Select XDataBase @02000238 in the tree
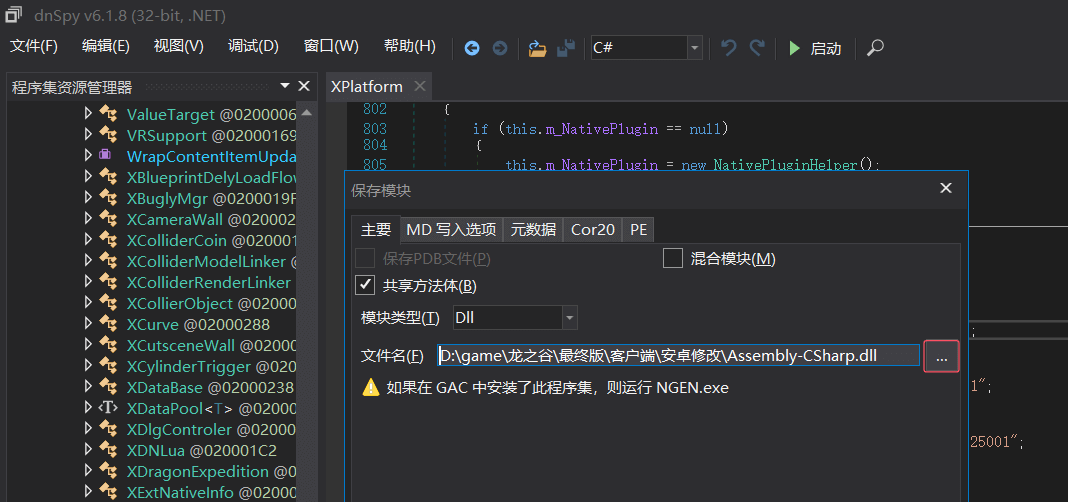 [x=210, y=387]
